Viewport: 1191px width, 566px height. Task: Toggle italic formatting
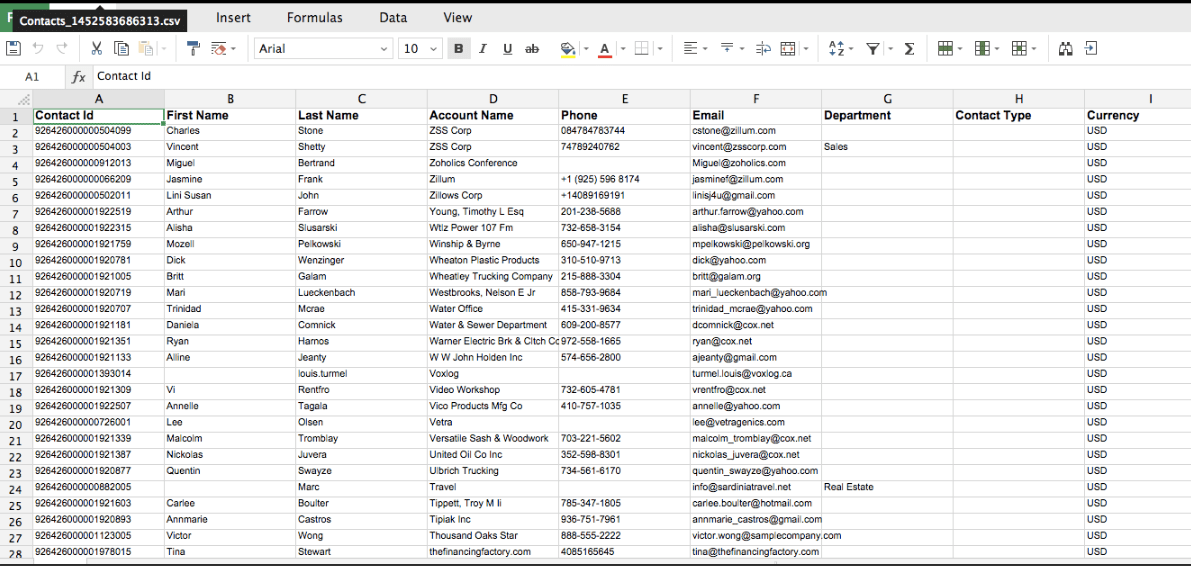click(x=483, y=48)
